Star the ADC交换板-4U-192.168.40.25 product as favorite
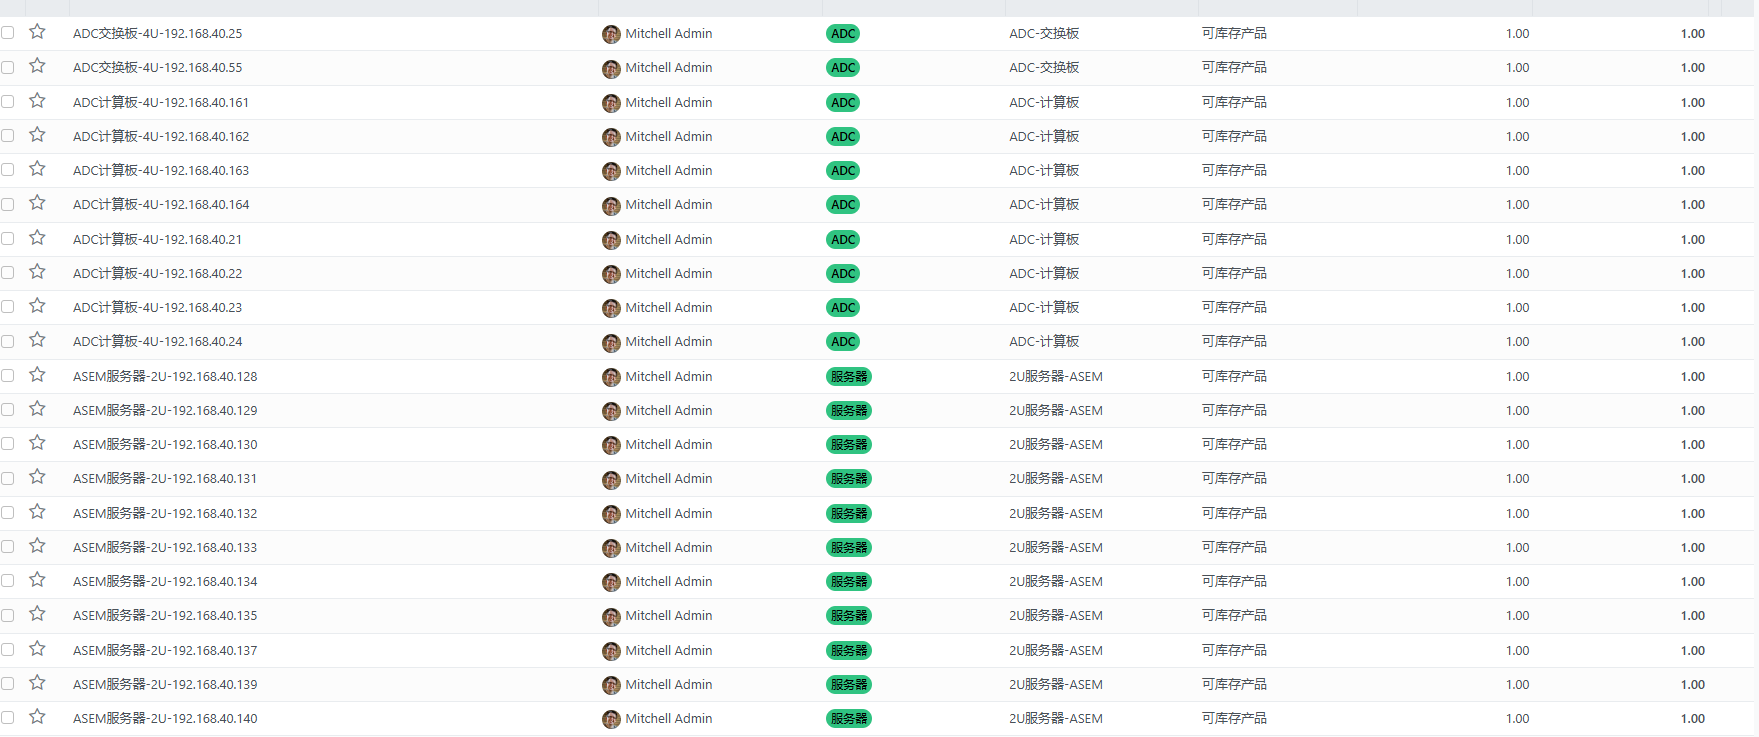This screenshot has width=1759, height=737. click(37, 32)
